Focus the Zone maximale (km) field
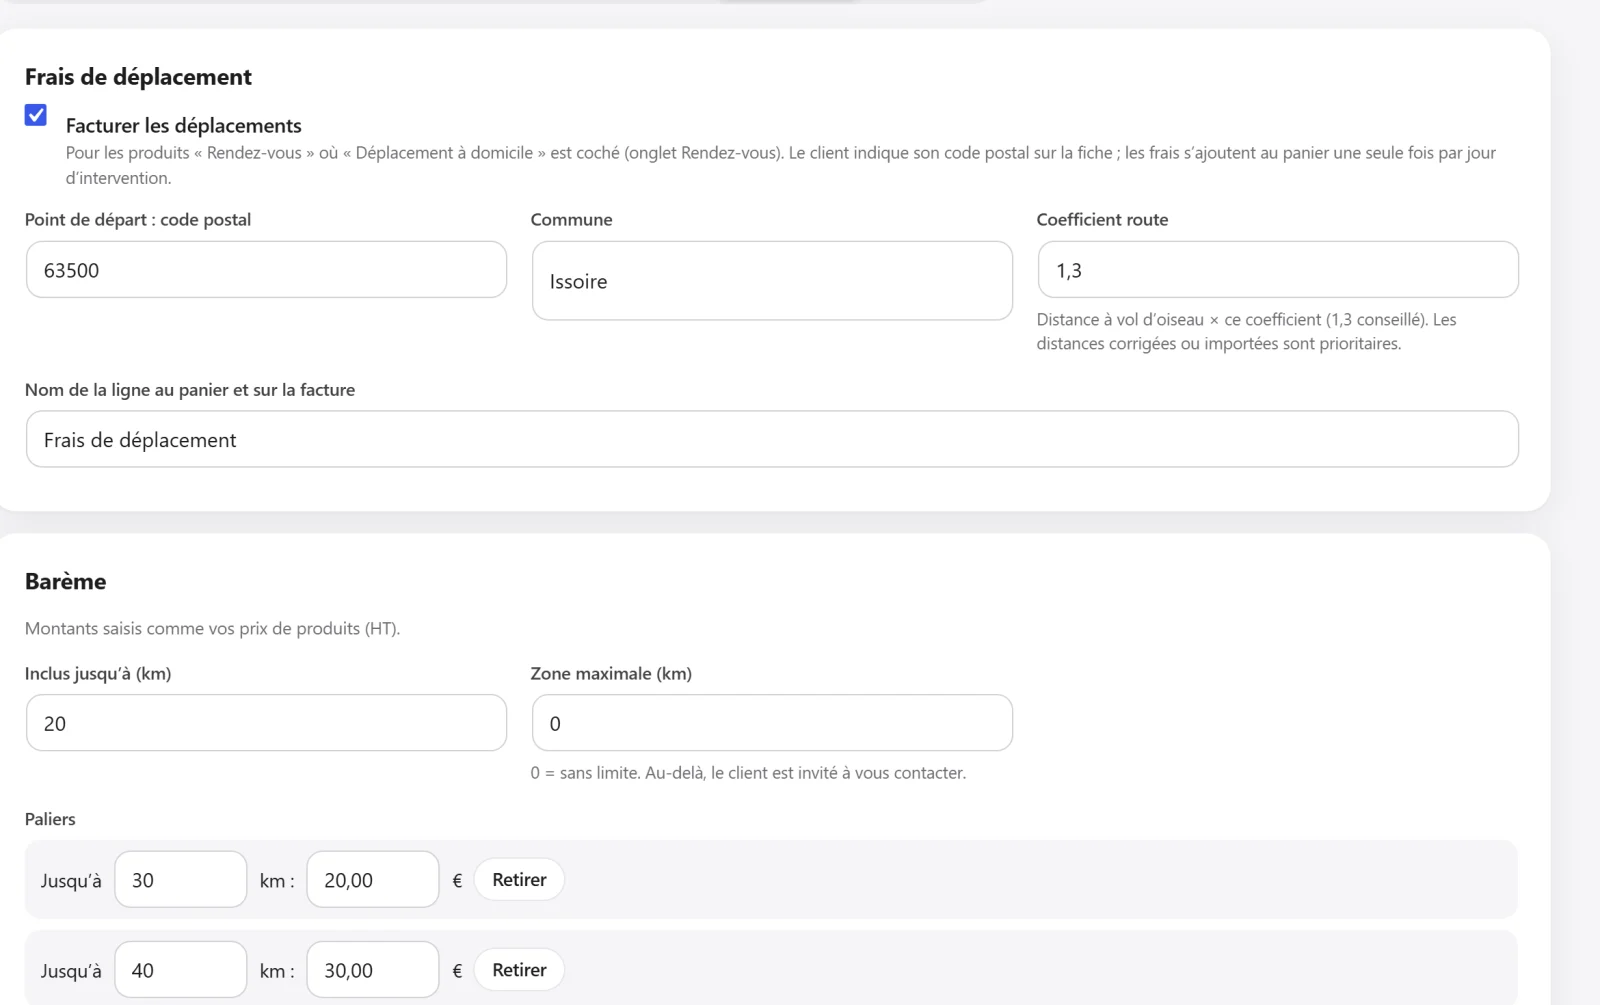Screen dimensions: 1600x1005 pyautogui.click(x=772, y=723)
